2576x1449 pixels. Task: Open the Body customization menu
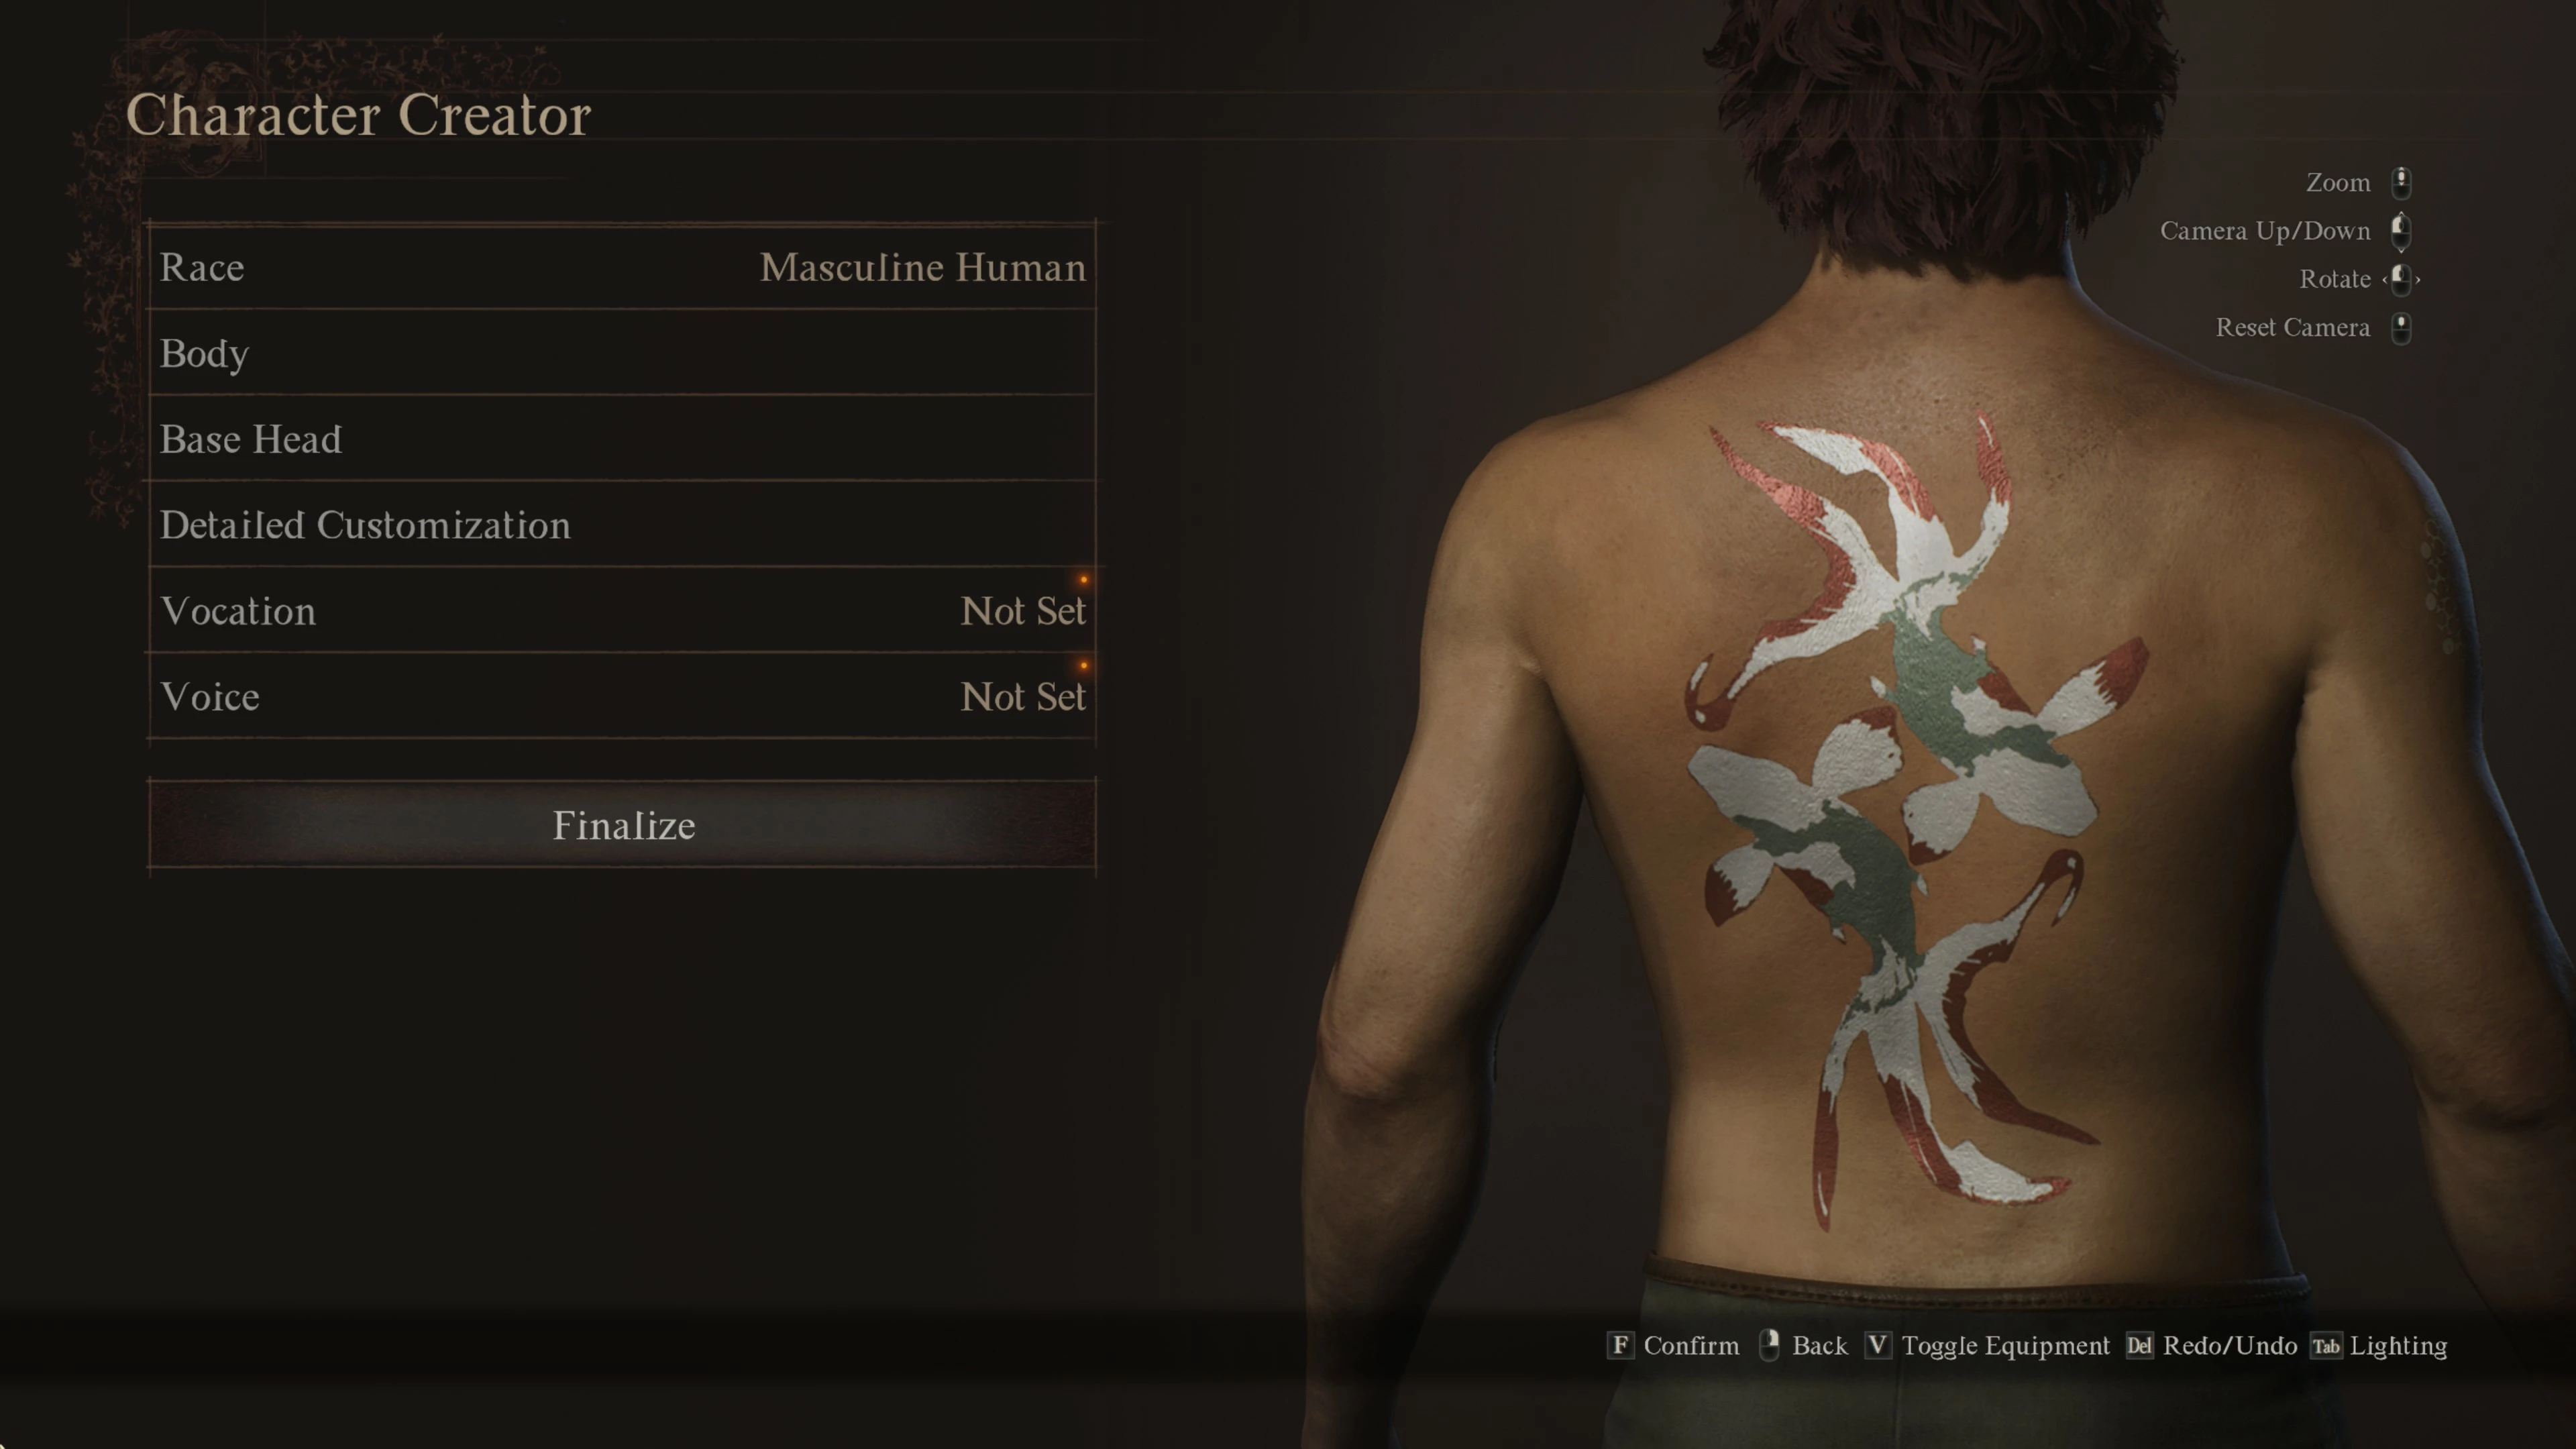(x=622, y=353)
